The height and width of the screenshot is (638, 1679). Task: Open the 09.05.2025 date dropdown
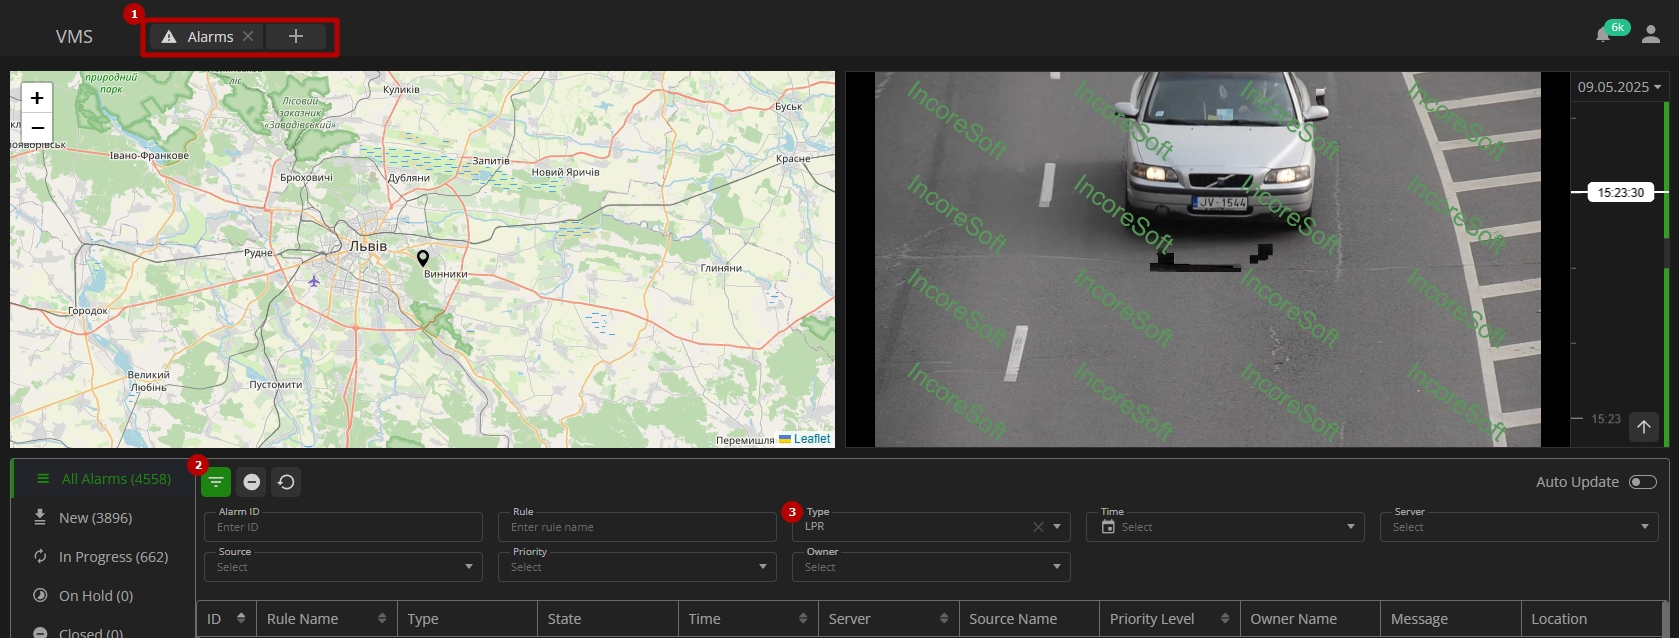1619,87
